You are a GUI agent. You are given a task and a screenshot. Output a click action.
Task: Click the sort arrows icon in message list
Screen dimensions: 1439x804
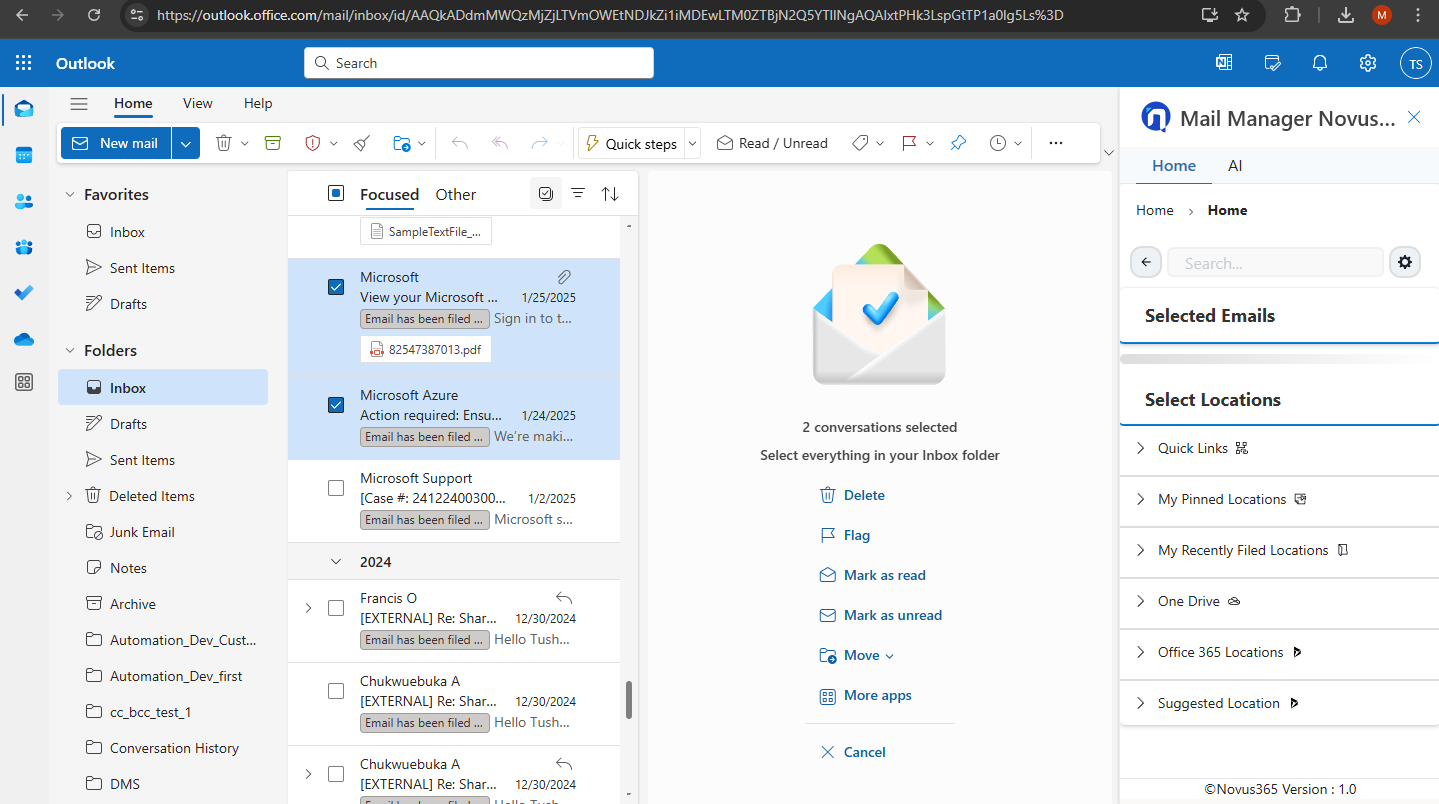coord(610,194)
